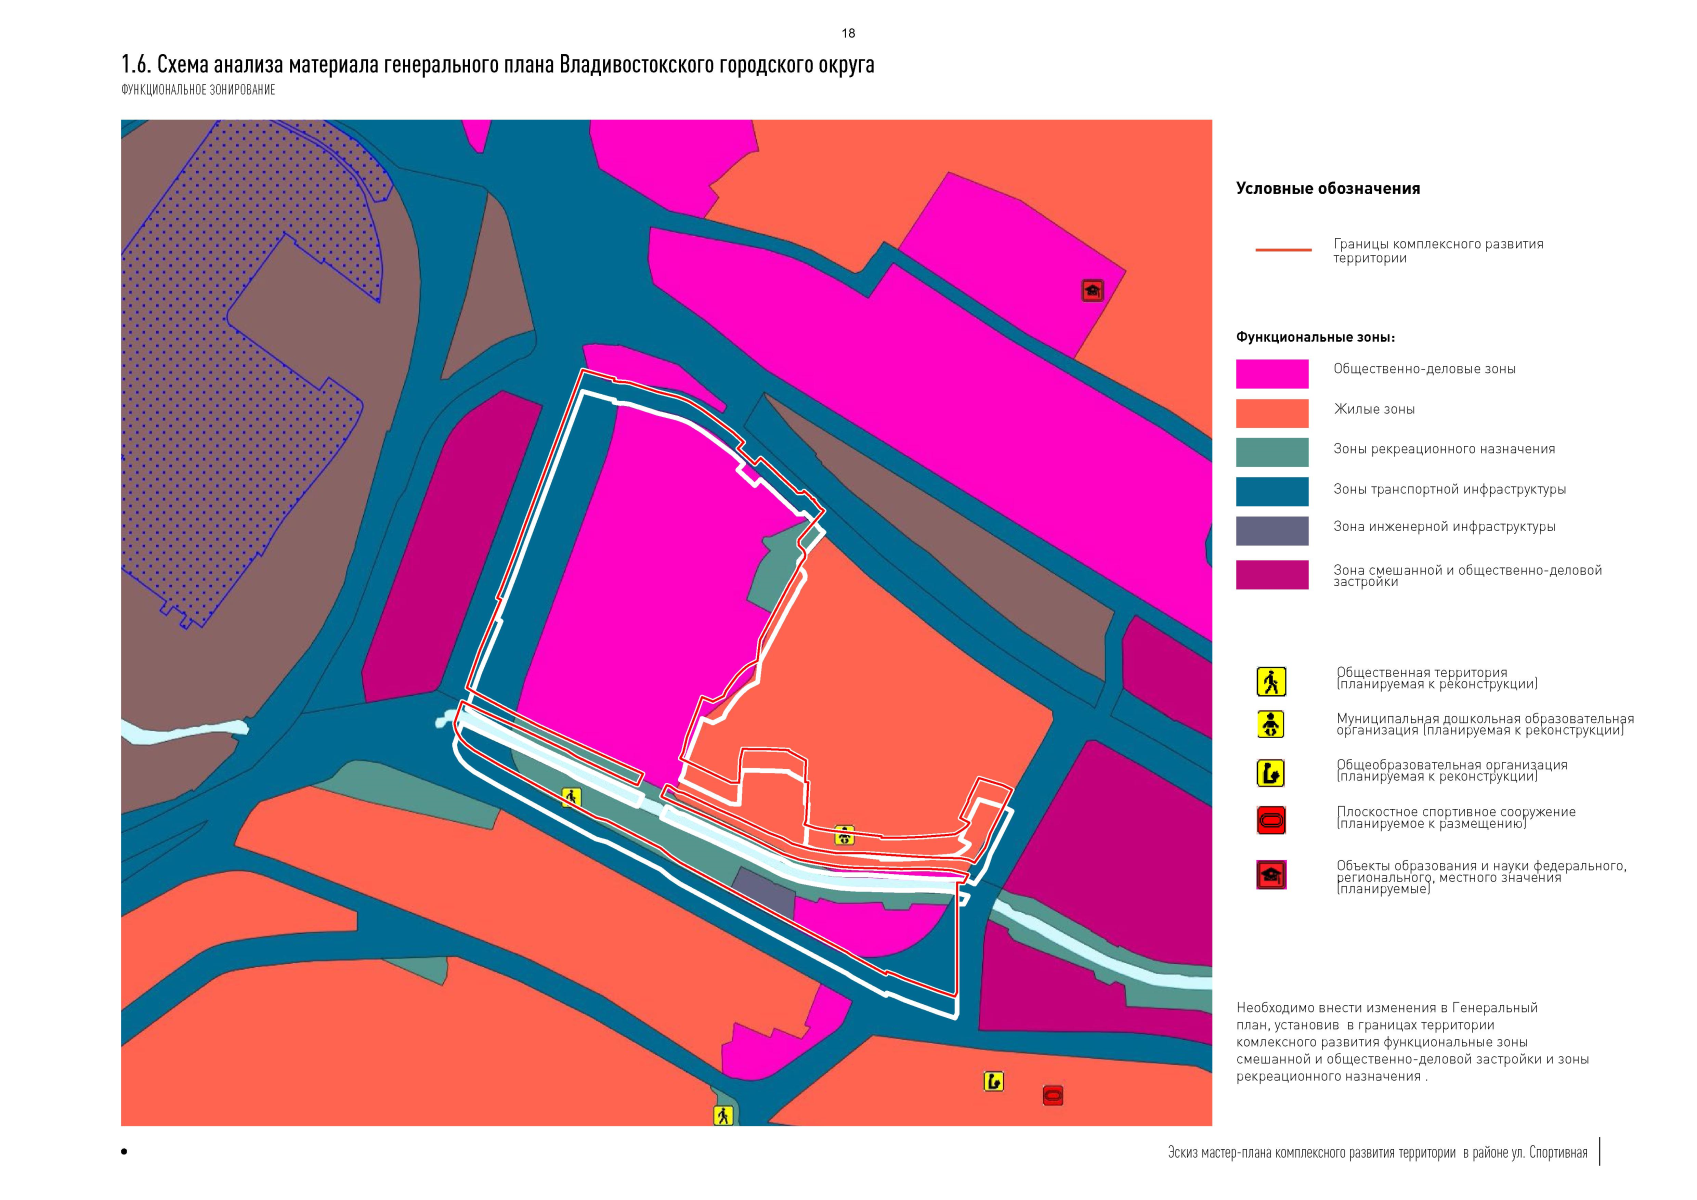Select the dark magenta mixed development swatch

pos(1272,574)
